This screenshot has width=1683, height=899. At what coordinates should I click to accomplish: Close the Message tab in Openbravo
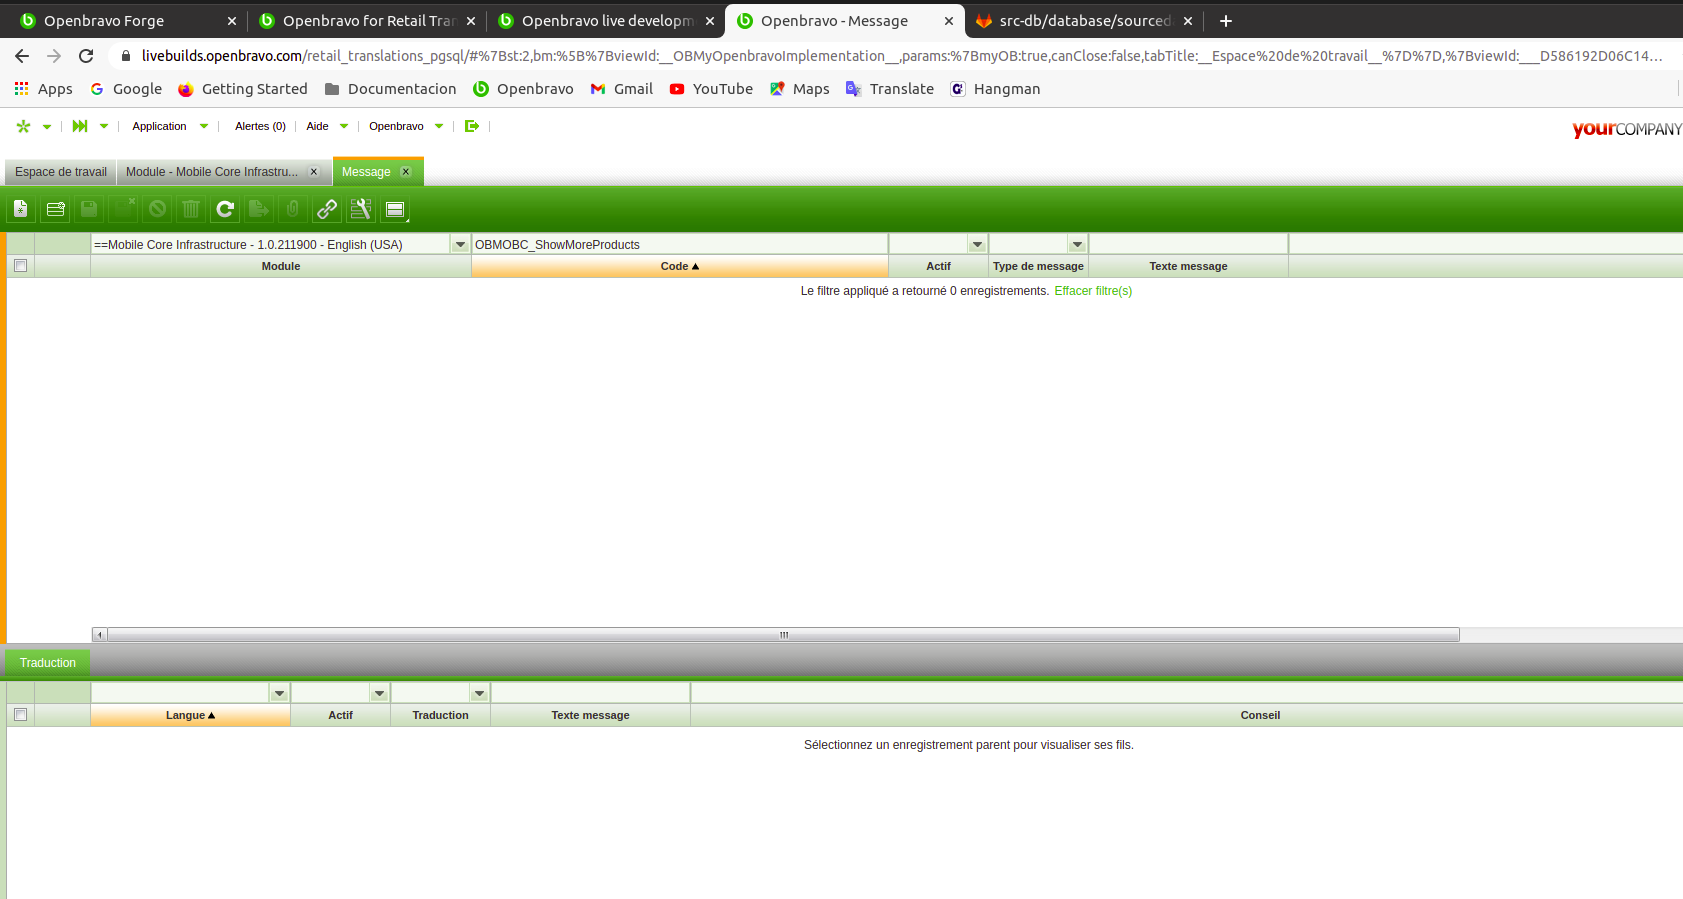(406, 172)
